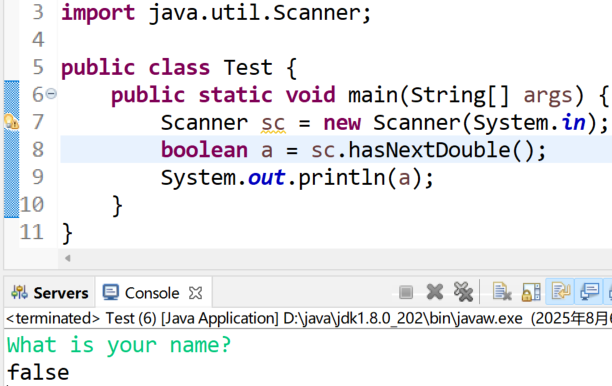Remove all terminated launches (double X icon)
The height and width of the screenshot is (386, 612).
463,292
